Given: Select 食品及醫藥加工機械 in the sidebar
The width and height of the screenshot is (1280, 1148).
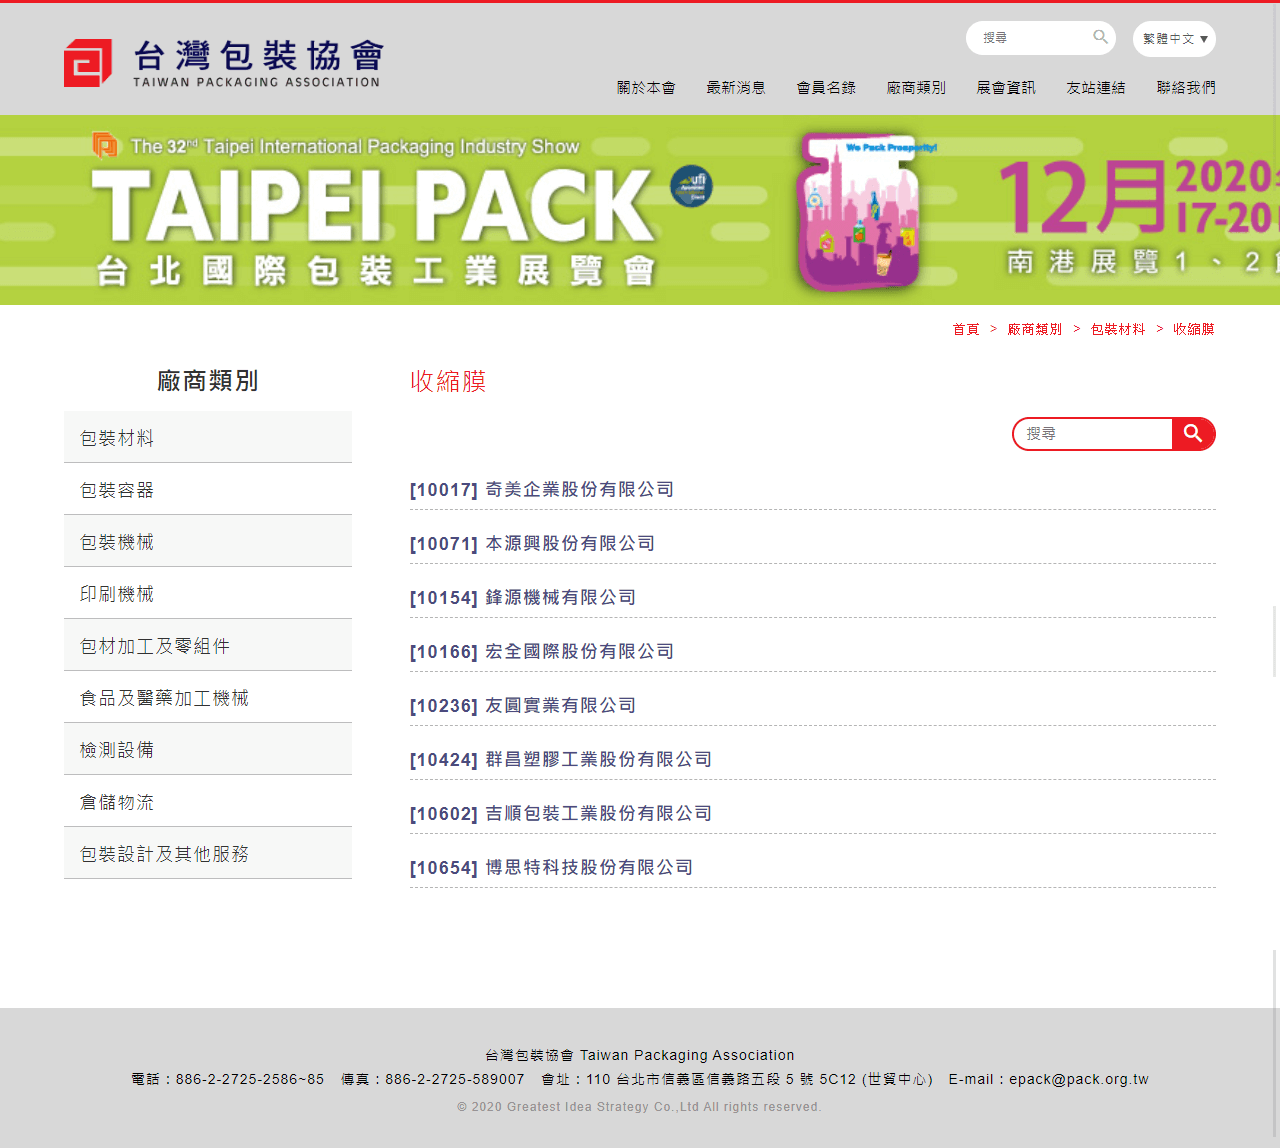Looking at the screenshot, I should (x=208, y=697).
